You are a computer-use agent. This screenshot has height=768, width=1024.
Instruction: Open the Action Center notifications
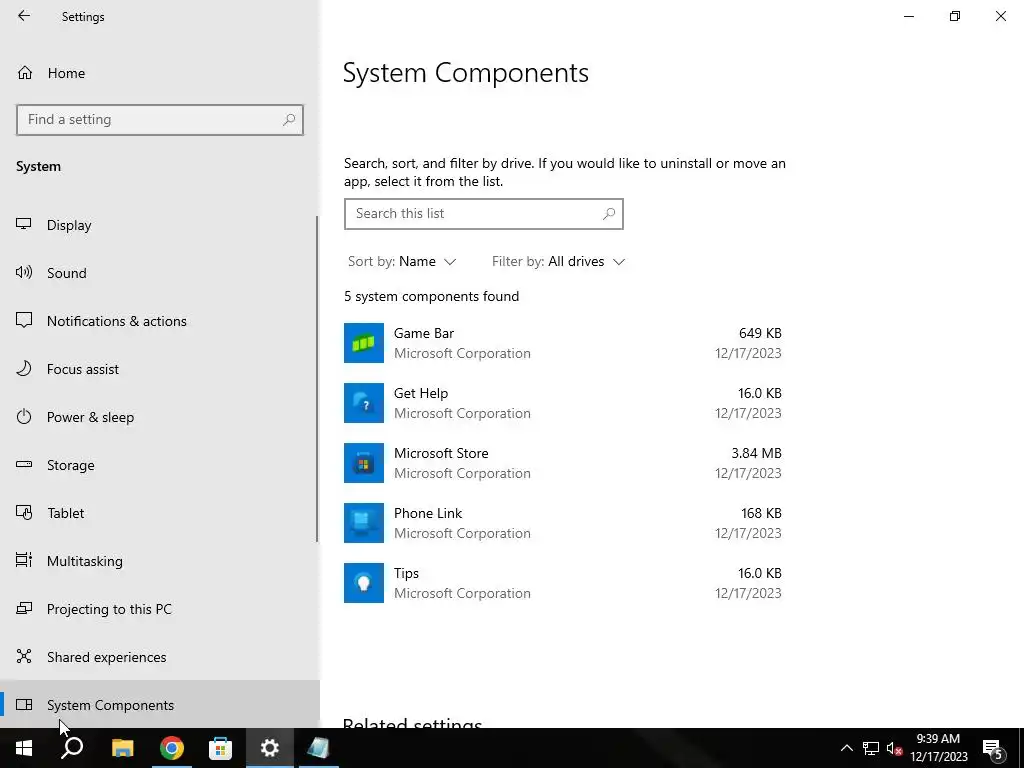(x=994, y=750)
